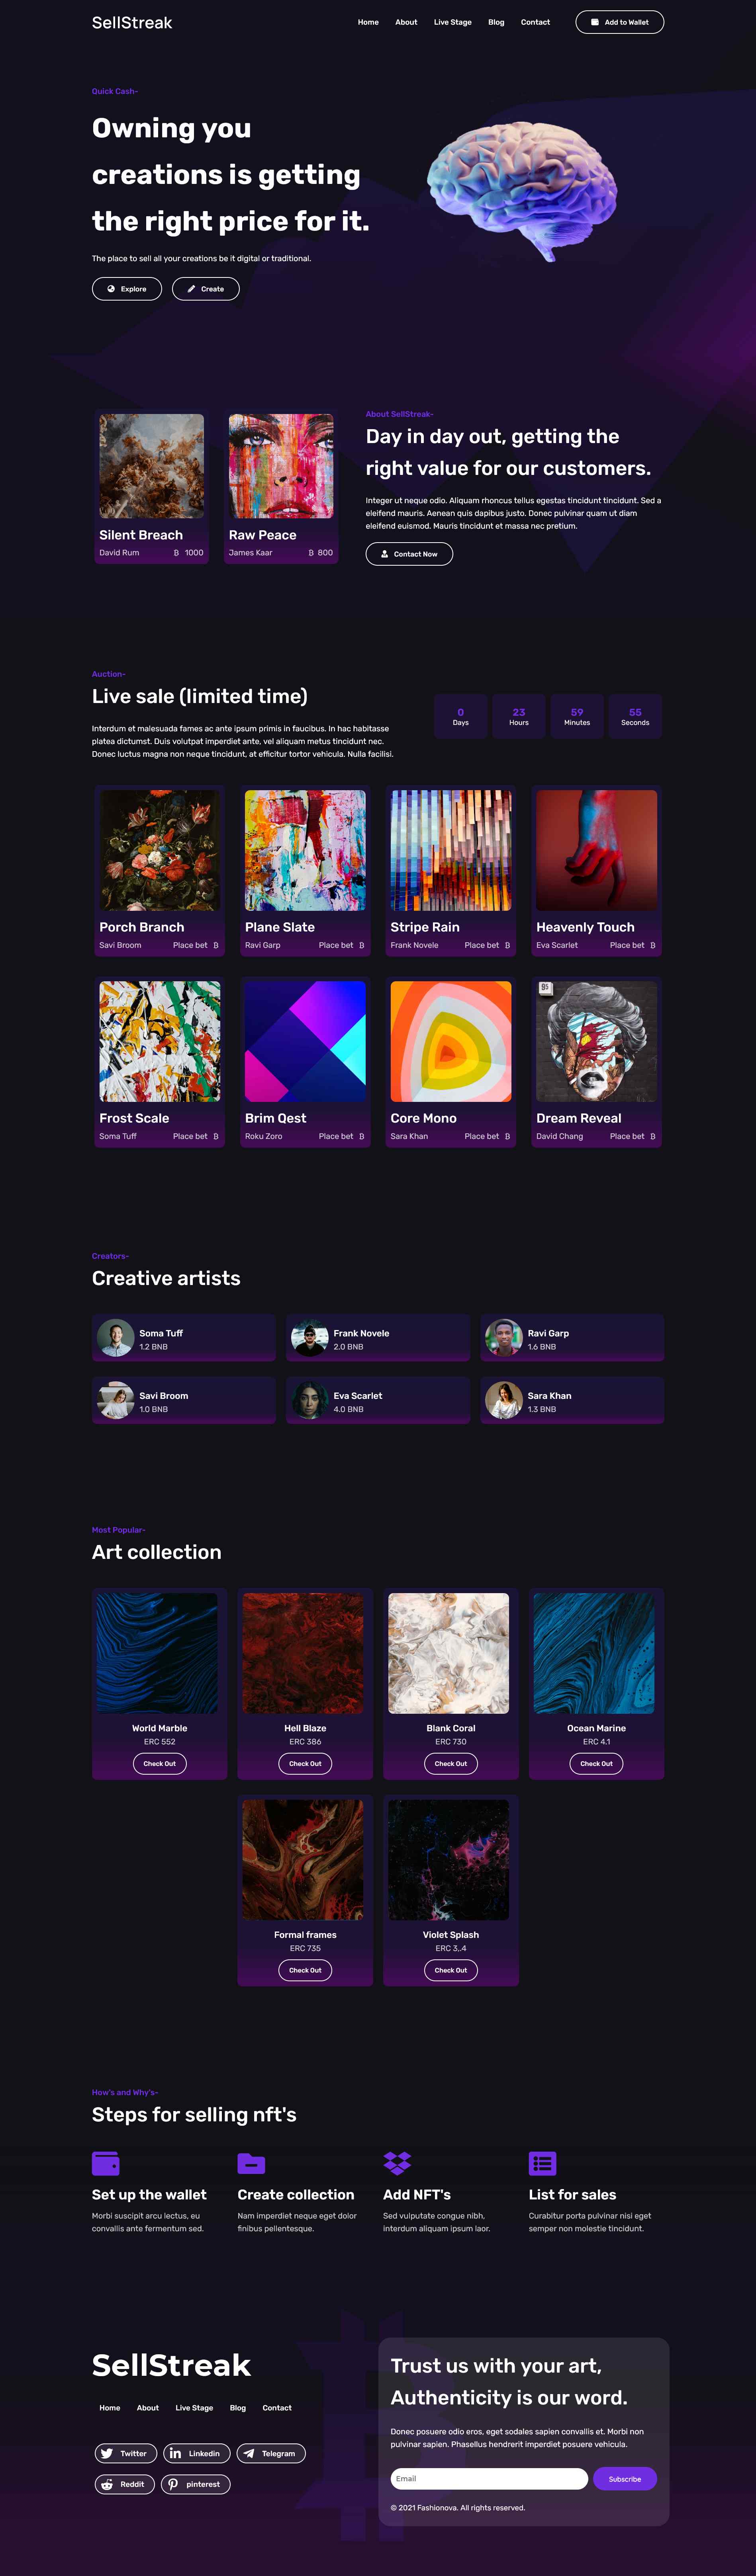Open Blog in top navigation menu

496,22
